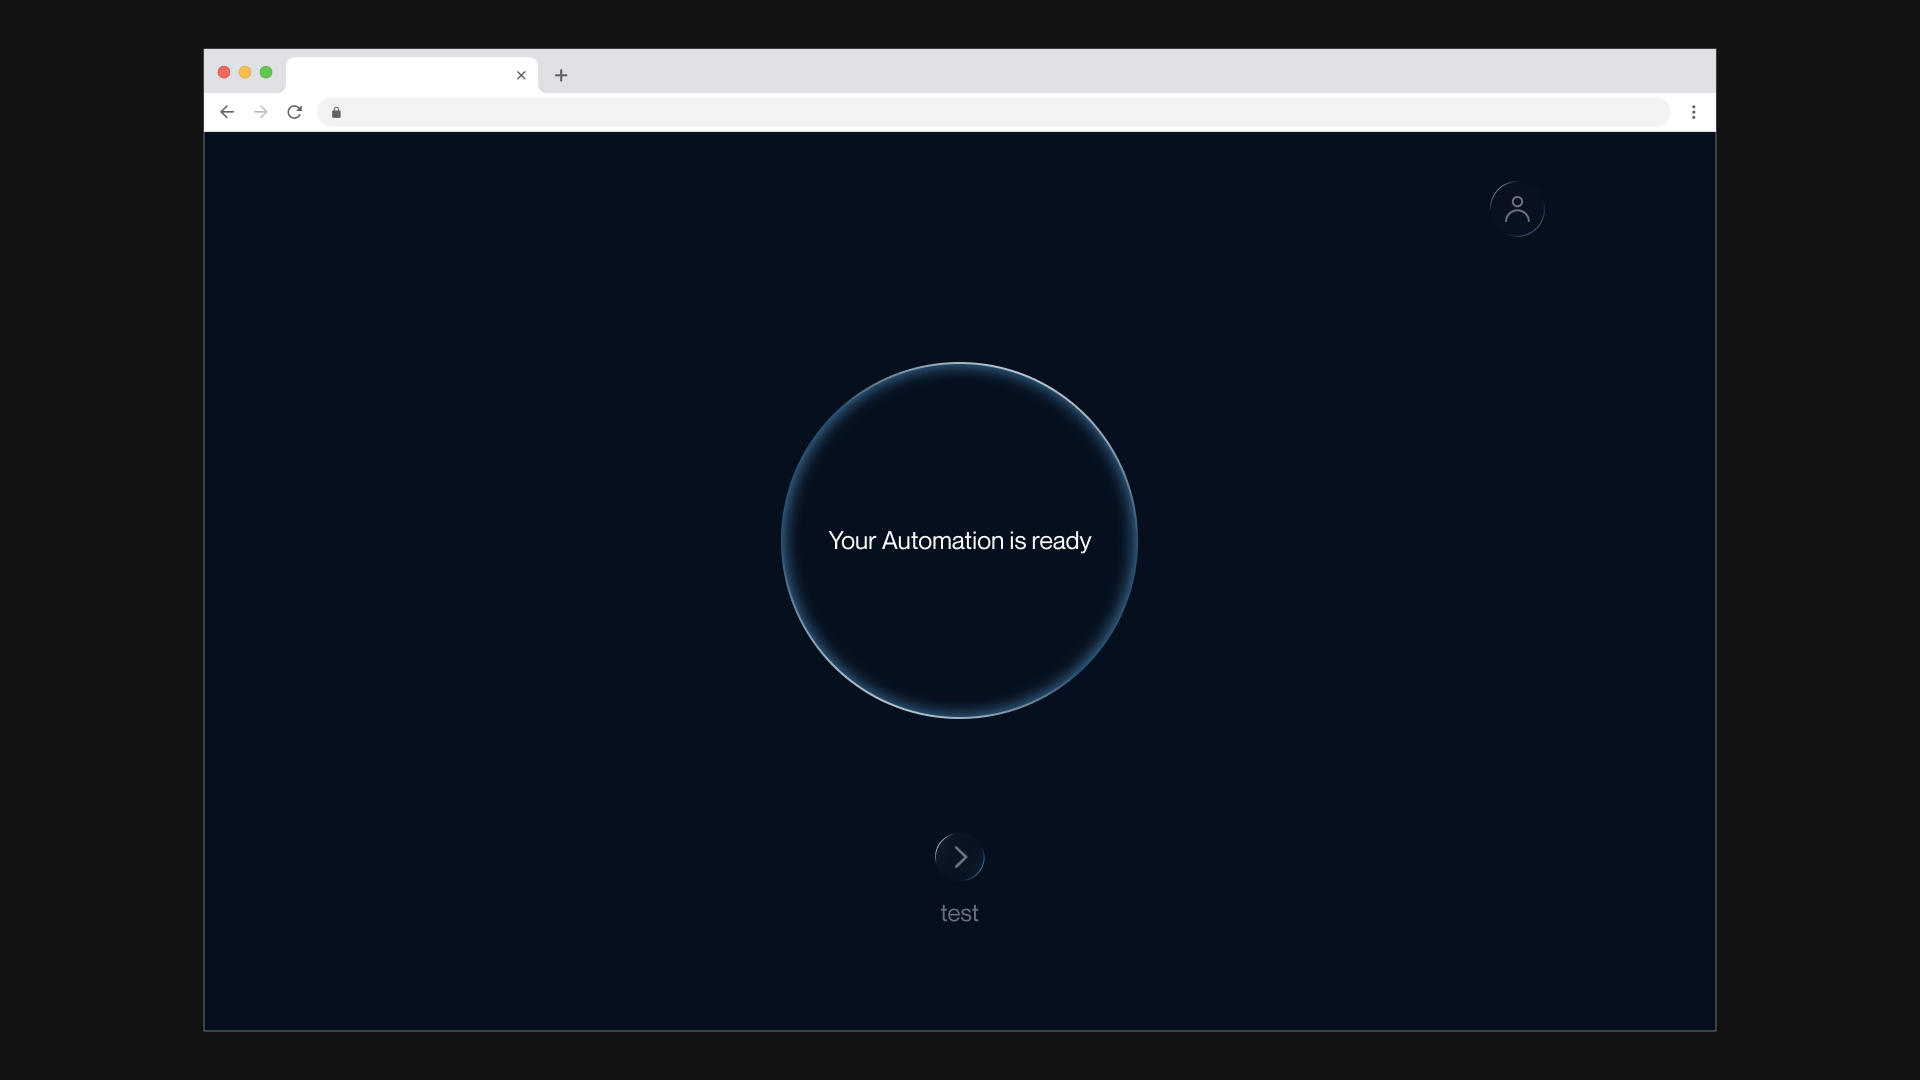This screenshot has height=1080, width=1920.
Task: Open a new tab with plus icon
Action: point(561,75)
